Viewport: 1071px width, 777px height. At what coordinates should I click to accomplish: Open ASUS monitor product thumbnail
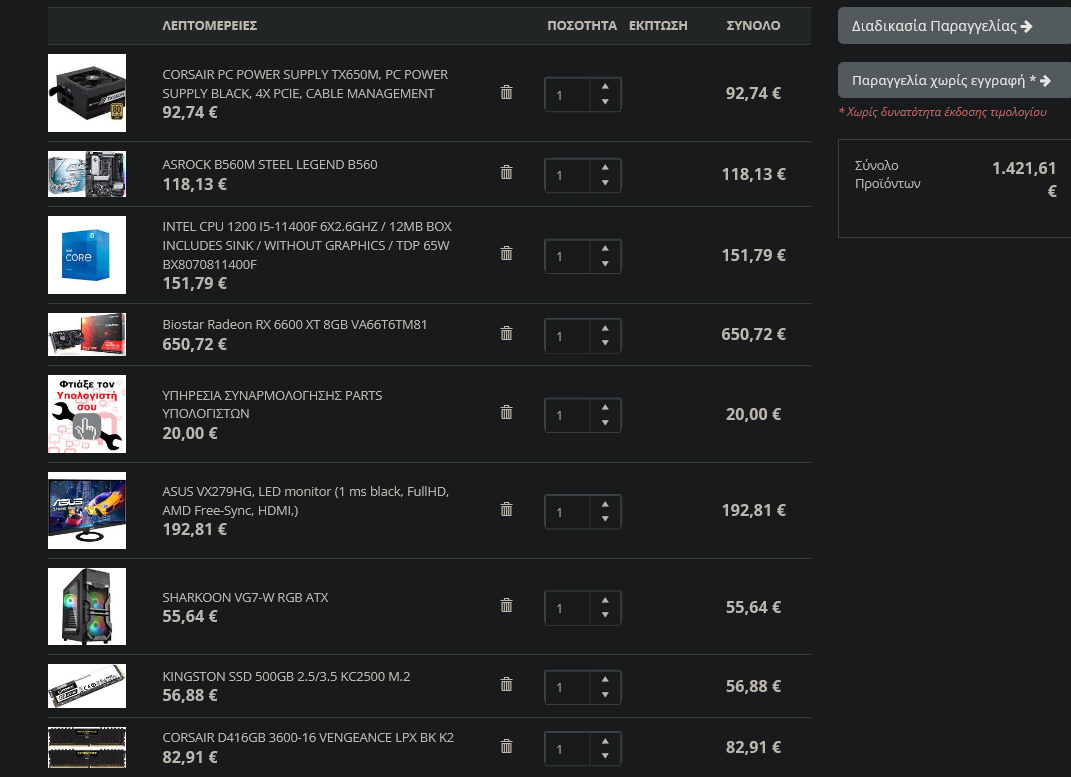tap(87, 510)
